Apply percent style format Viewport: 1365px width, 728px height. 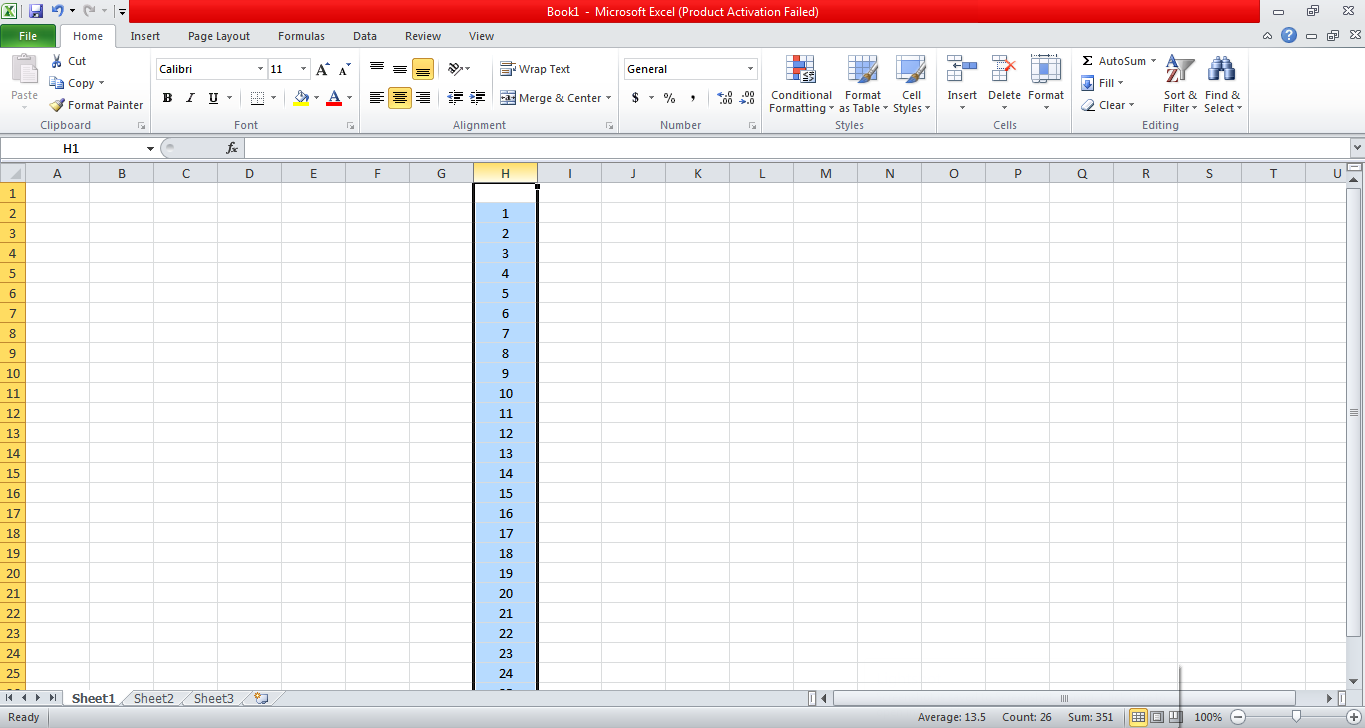click(669, 98)
